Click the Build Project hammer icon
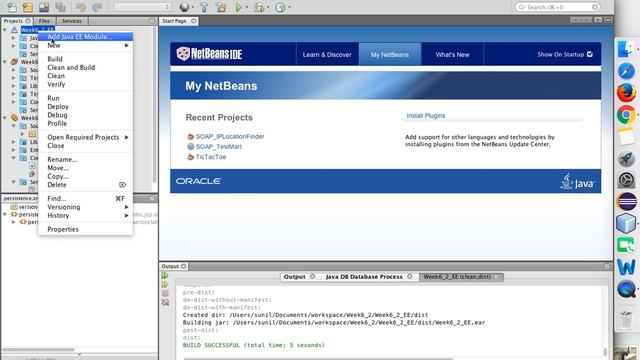 pyautogui.click(x=204, y=7)
